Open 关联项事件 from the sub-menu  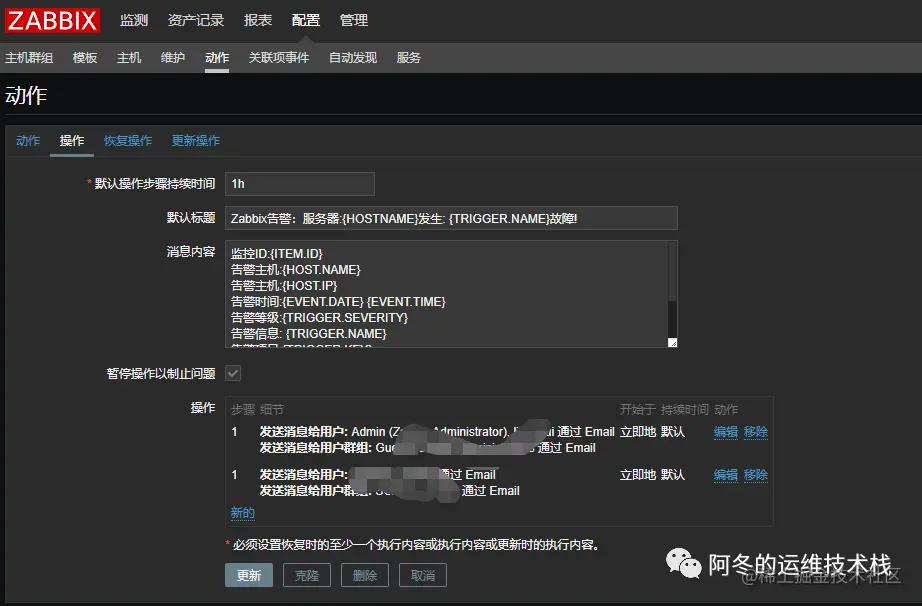click(282, 57)
